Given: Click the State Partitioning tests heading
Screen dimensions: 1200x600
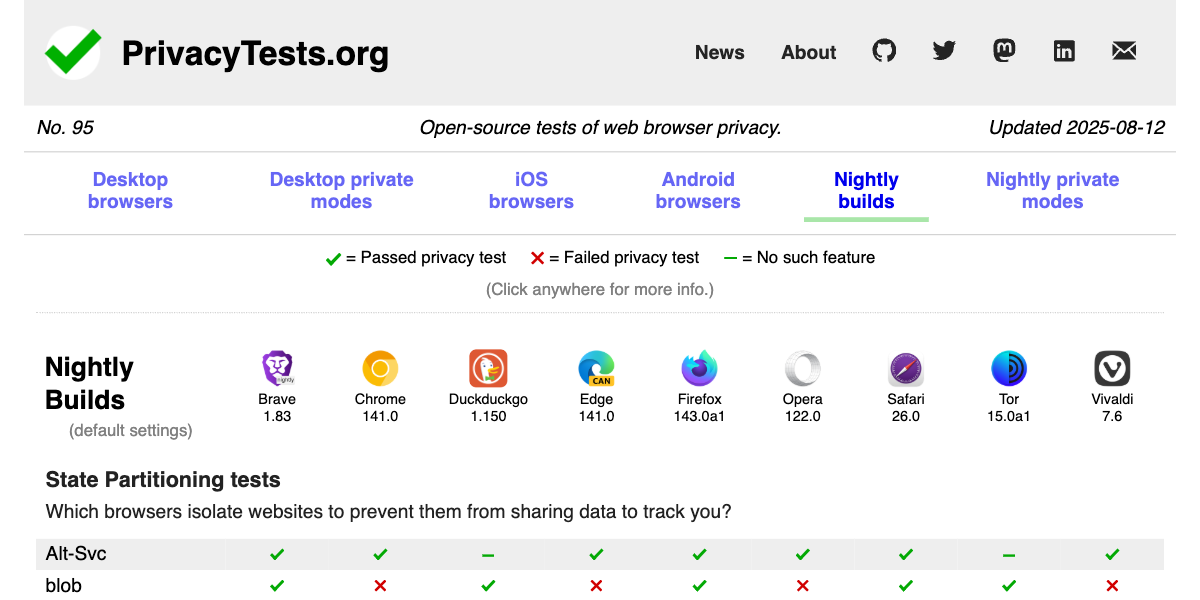Looking at the screenshot, I should click(163, 480).
